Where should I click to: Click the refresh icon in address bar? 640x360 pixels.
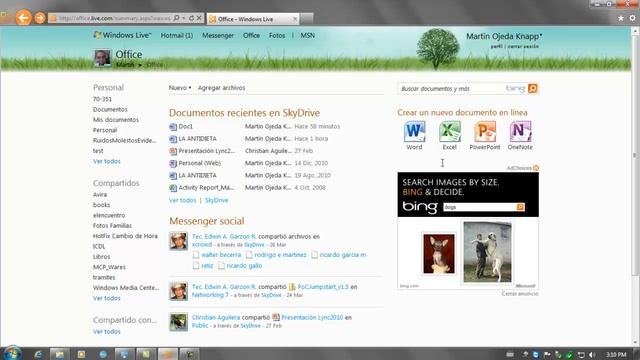pos(191,18)
